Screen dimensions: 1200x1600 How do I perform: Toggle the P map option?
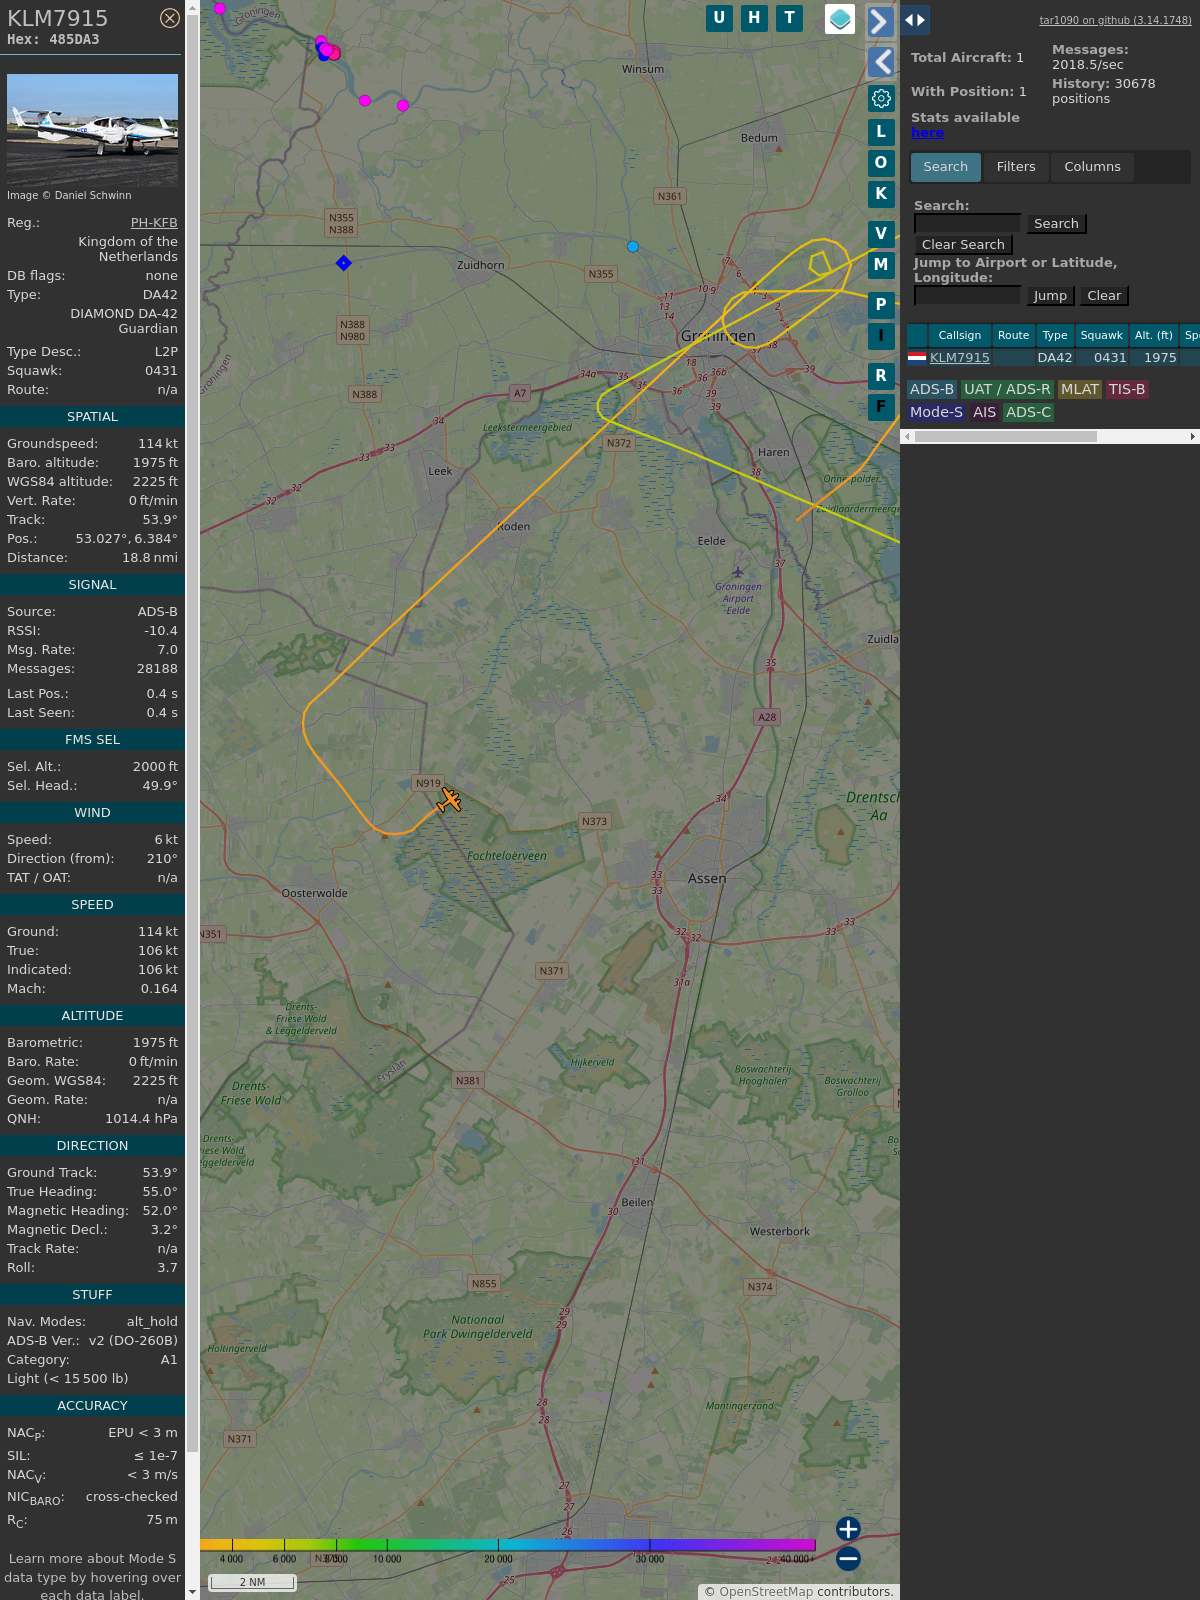(881, 304)
